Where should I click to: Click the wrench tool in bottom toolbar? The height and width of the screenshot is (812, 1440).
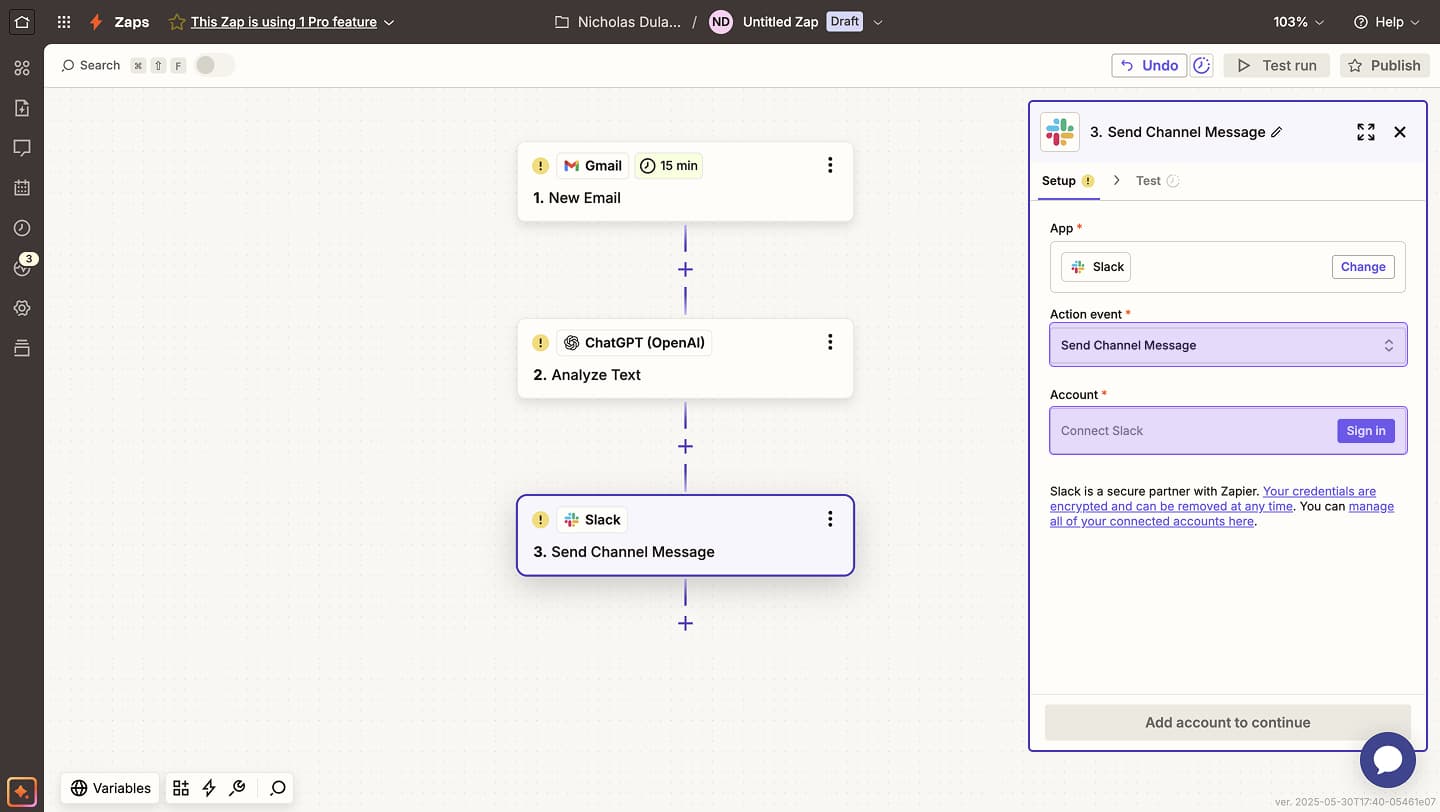[237, 788]
